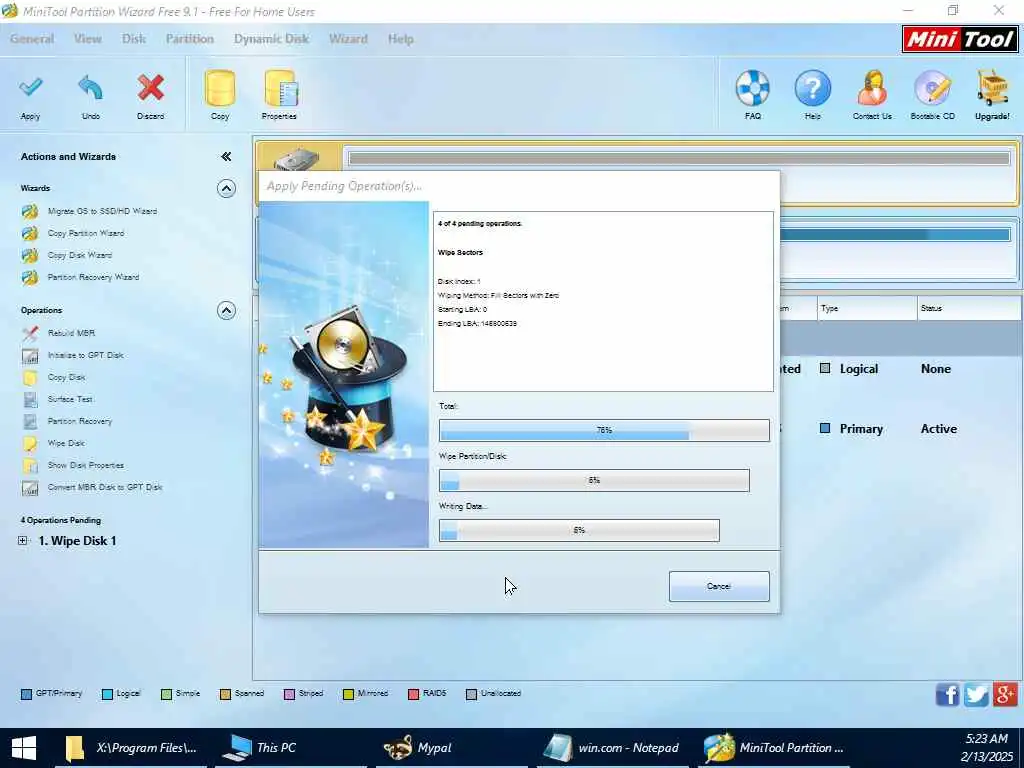This screenshot has width=1024, height=768.
Task: Click the Bootable CD icon
Action: (x=932, y=88)
